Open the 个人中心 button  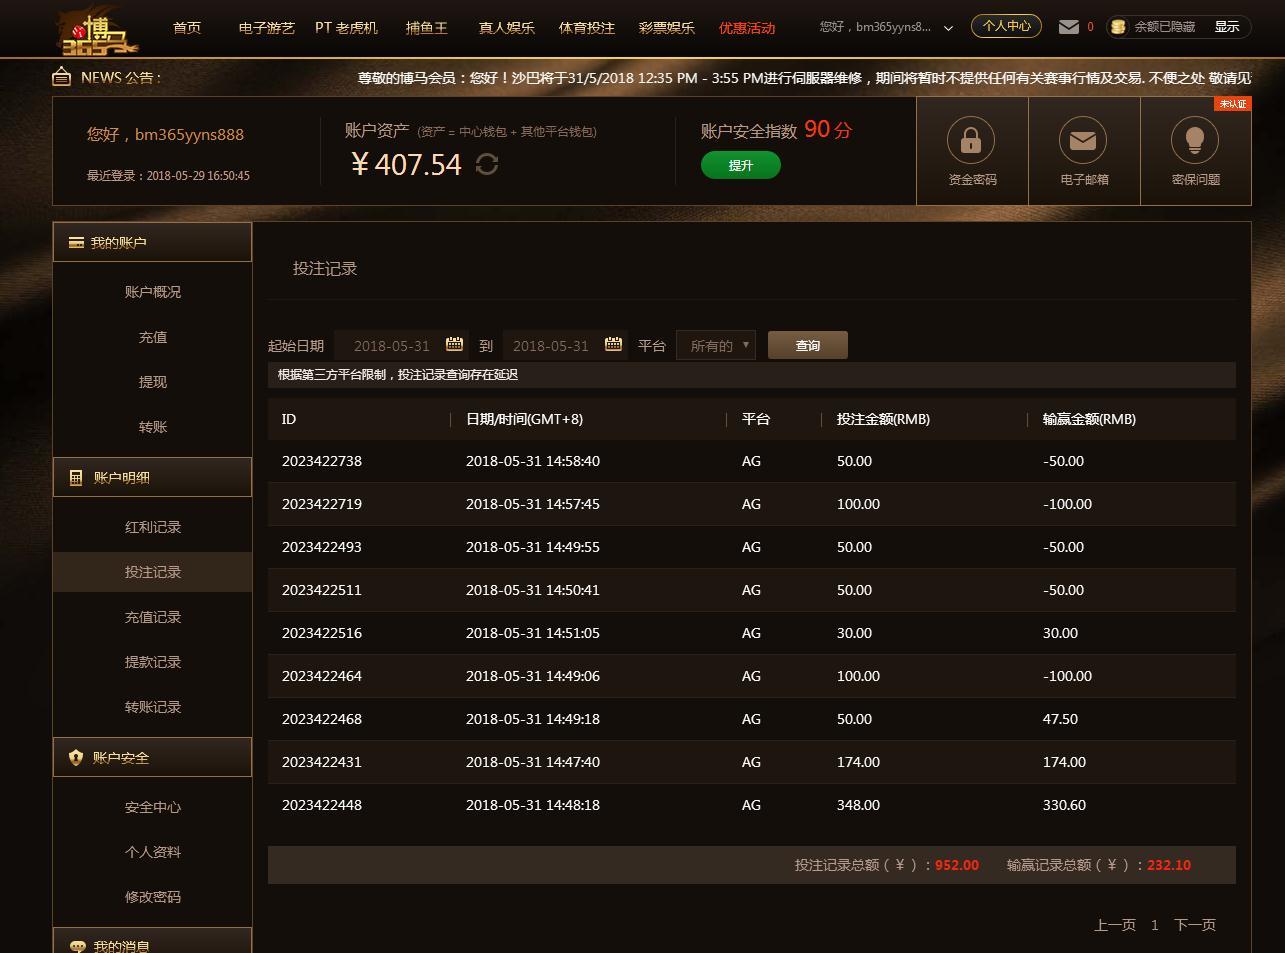click(x=1006, y=26)
